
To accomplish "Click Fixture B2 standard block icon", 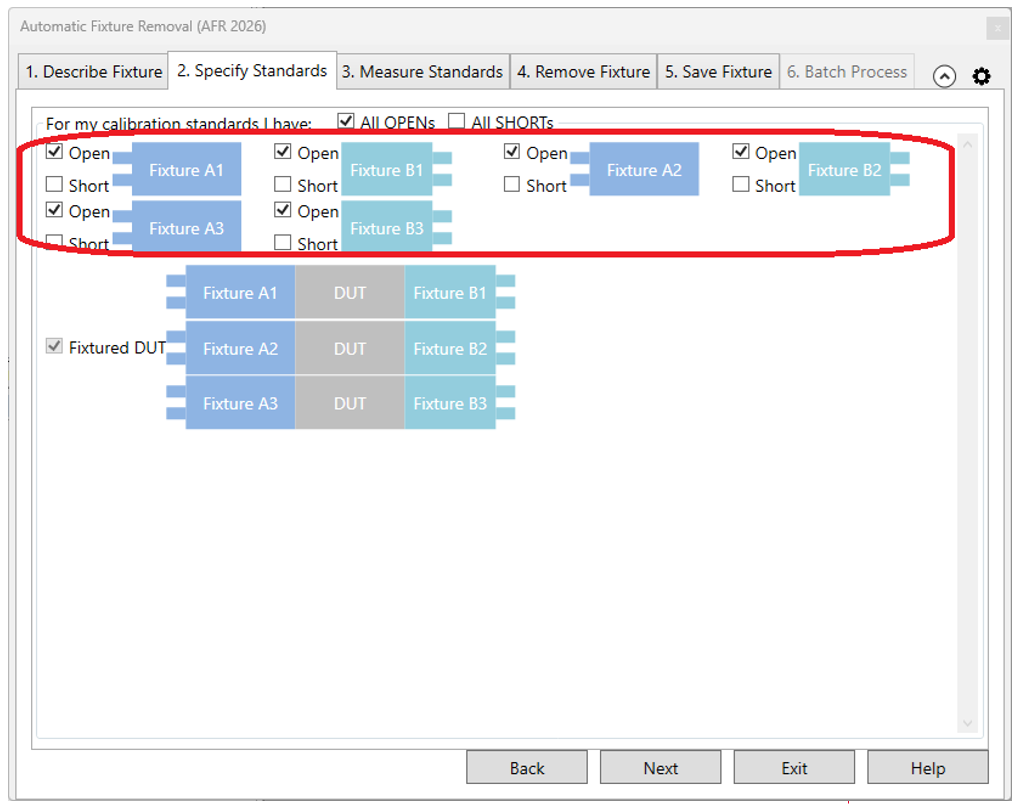I will tap(845, 170).
